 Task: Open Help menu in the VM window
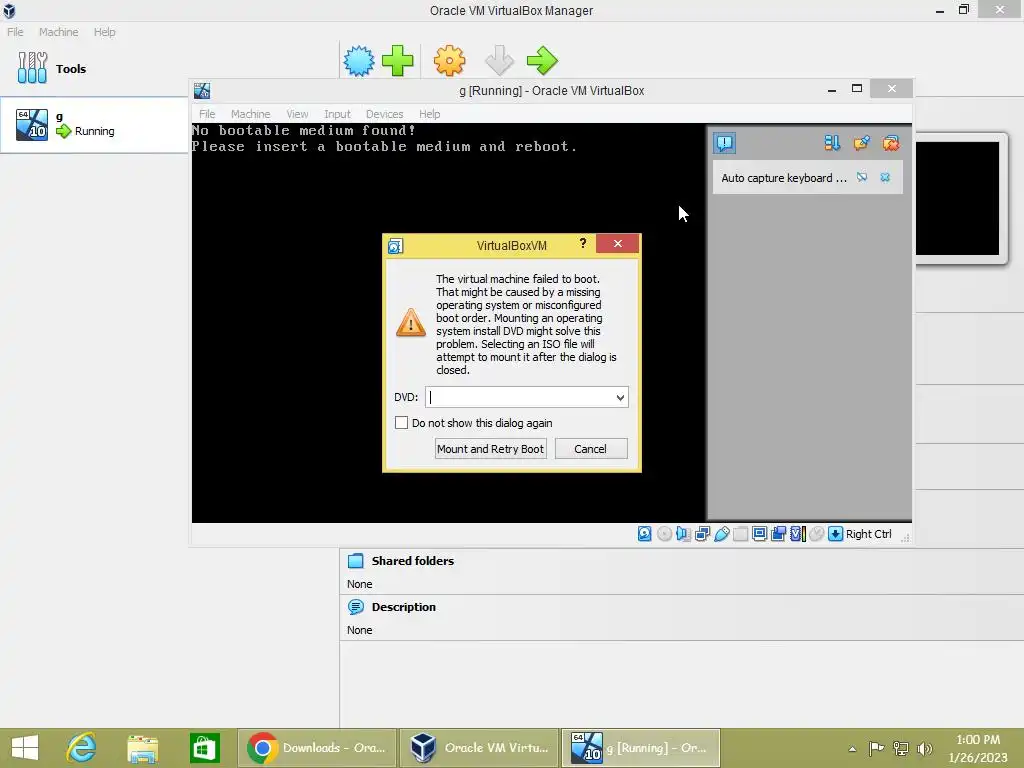(429, 114)
